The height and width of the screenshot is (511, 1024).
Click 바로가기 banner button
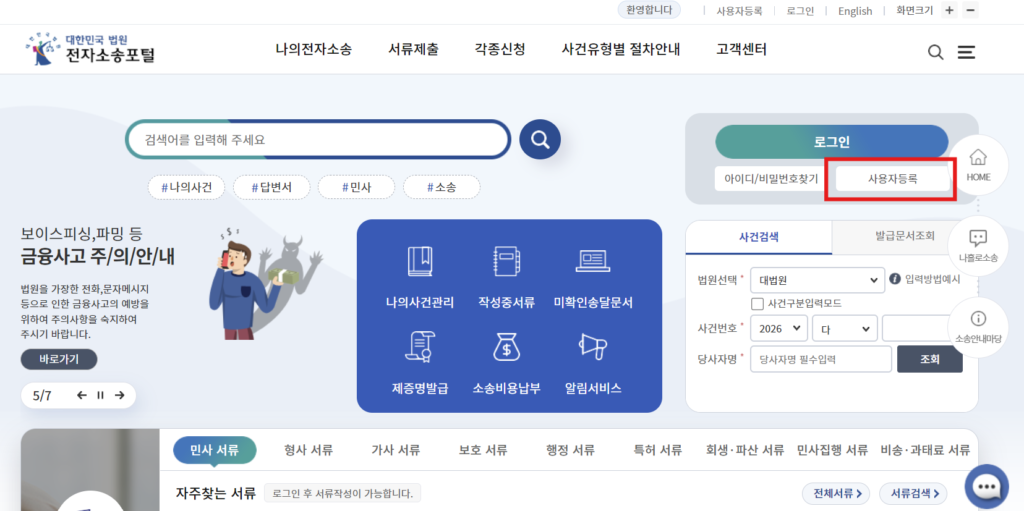point(59,359)
